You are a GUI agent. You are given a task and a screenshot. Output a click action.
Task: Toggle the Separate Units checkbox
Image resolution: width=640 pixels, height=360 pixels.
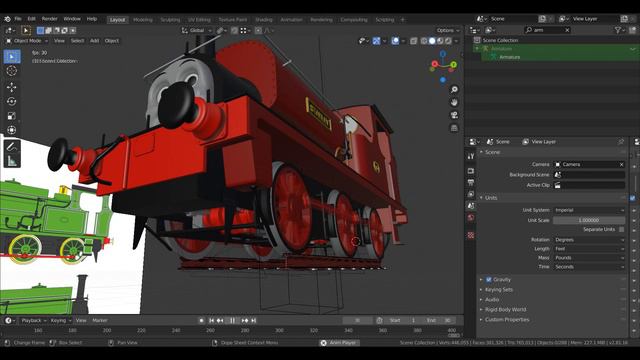point(621,229)
